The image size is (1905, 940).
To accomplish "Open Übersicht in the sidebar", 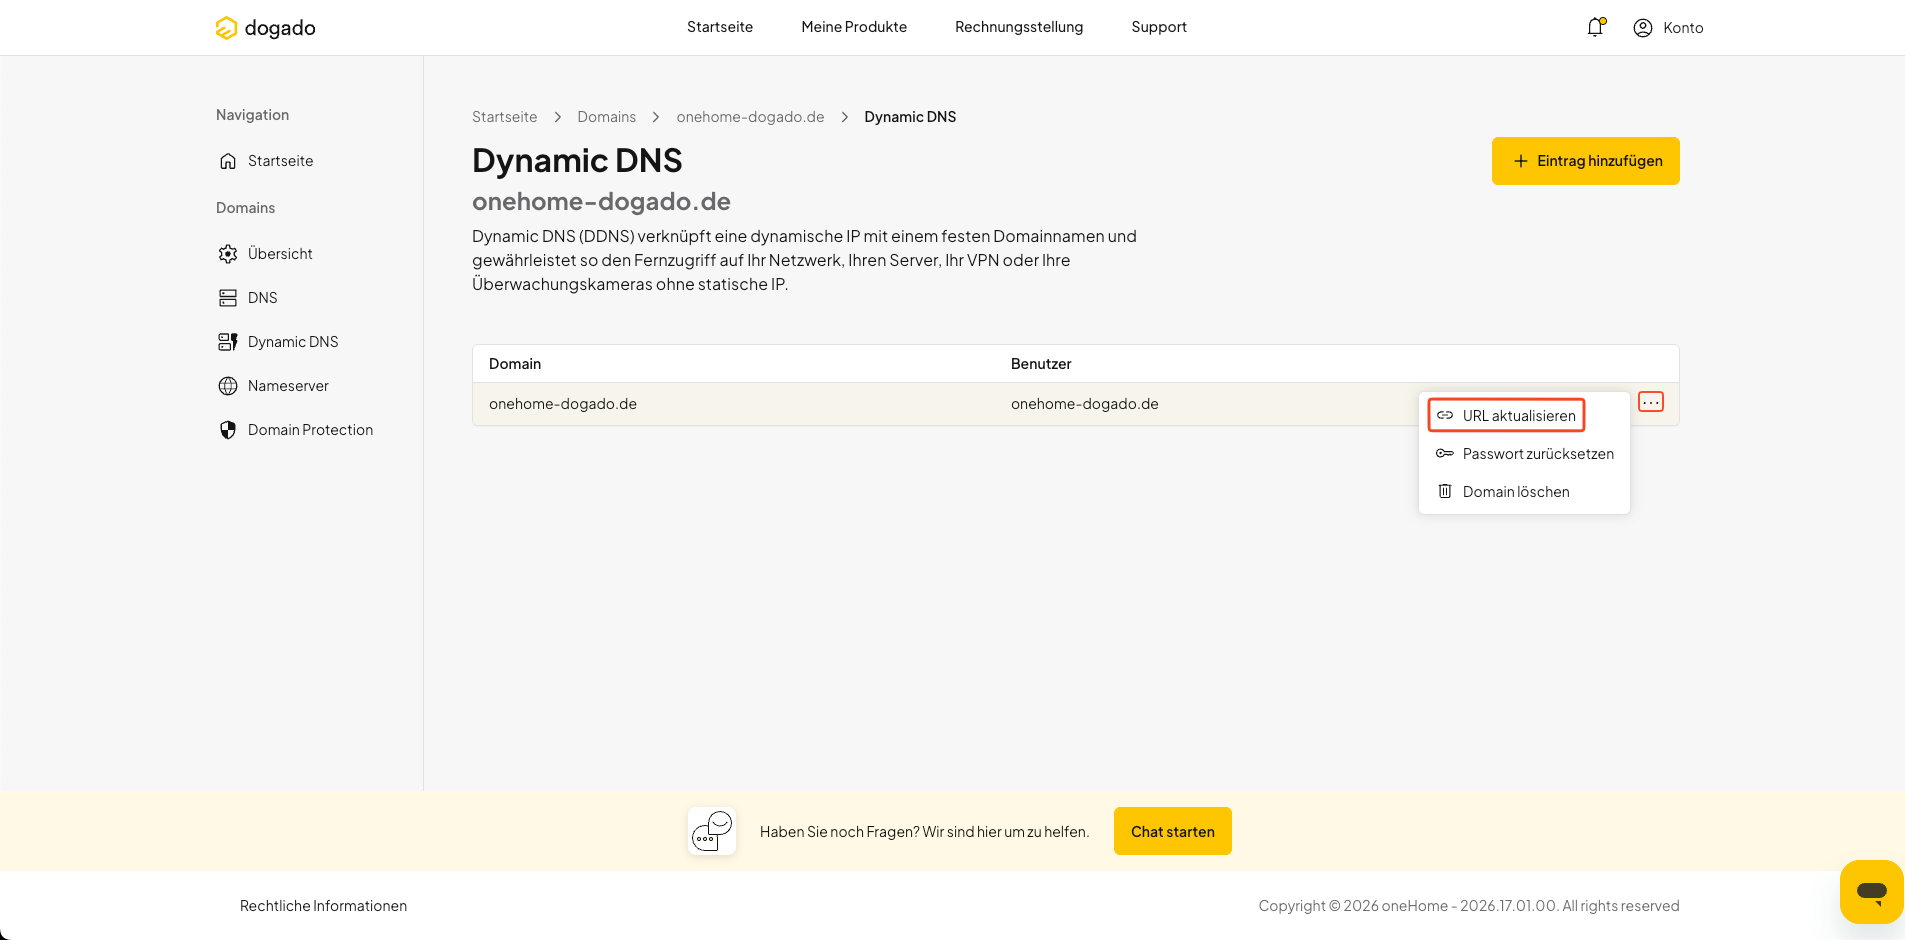I will (280, 254).
